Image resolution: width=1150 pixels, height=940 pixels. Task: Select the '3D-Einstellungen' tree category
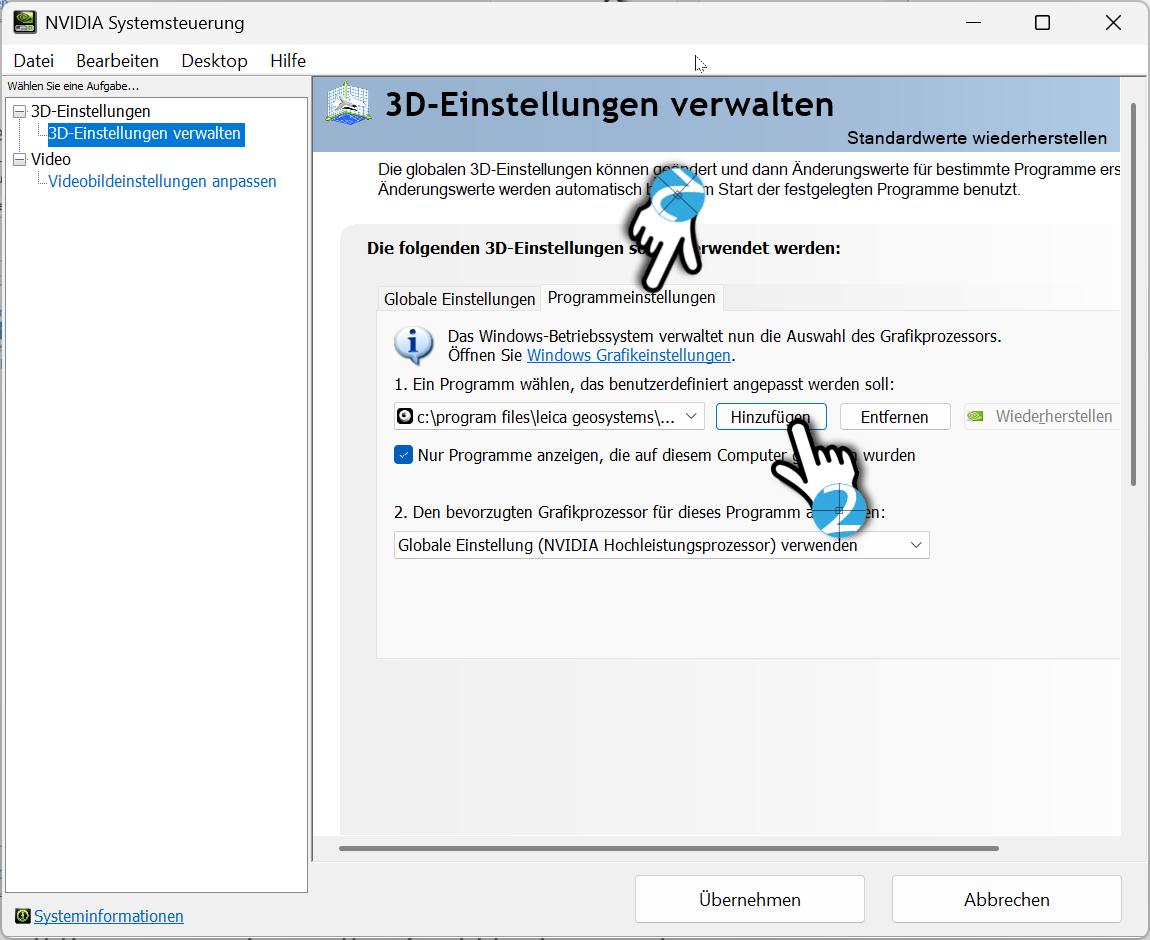point(90,111)
